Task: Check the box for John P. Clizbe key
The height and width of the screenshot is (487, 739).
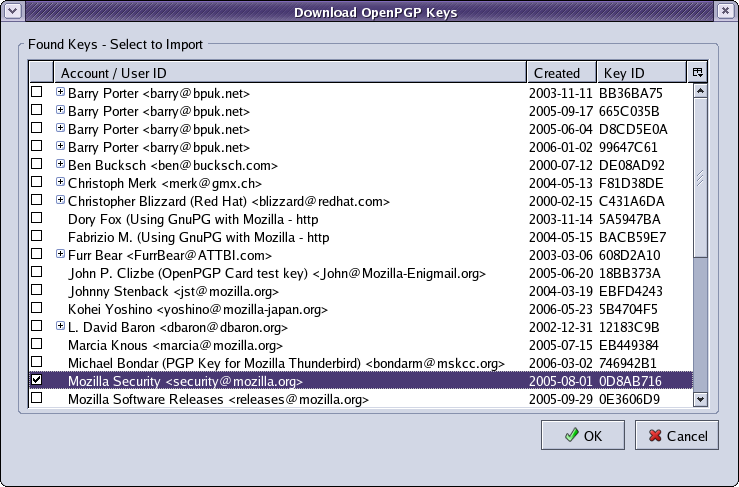Action: click(x=36, y=272)
